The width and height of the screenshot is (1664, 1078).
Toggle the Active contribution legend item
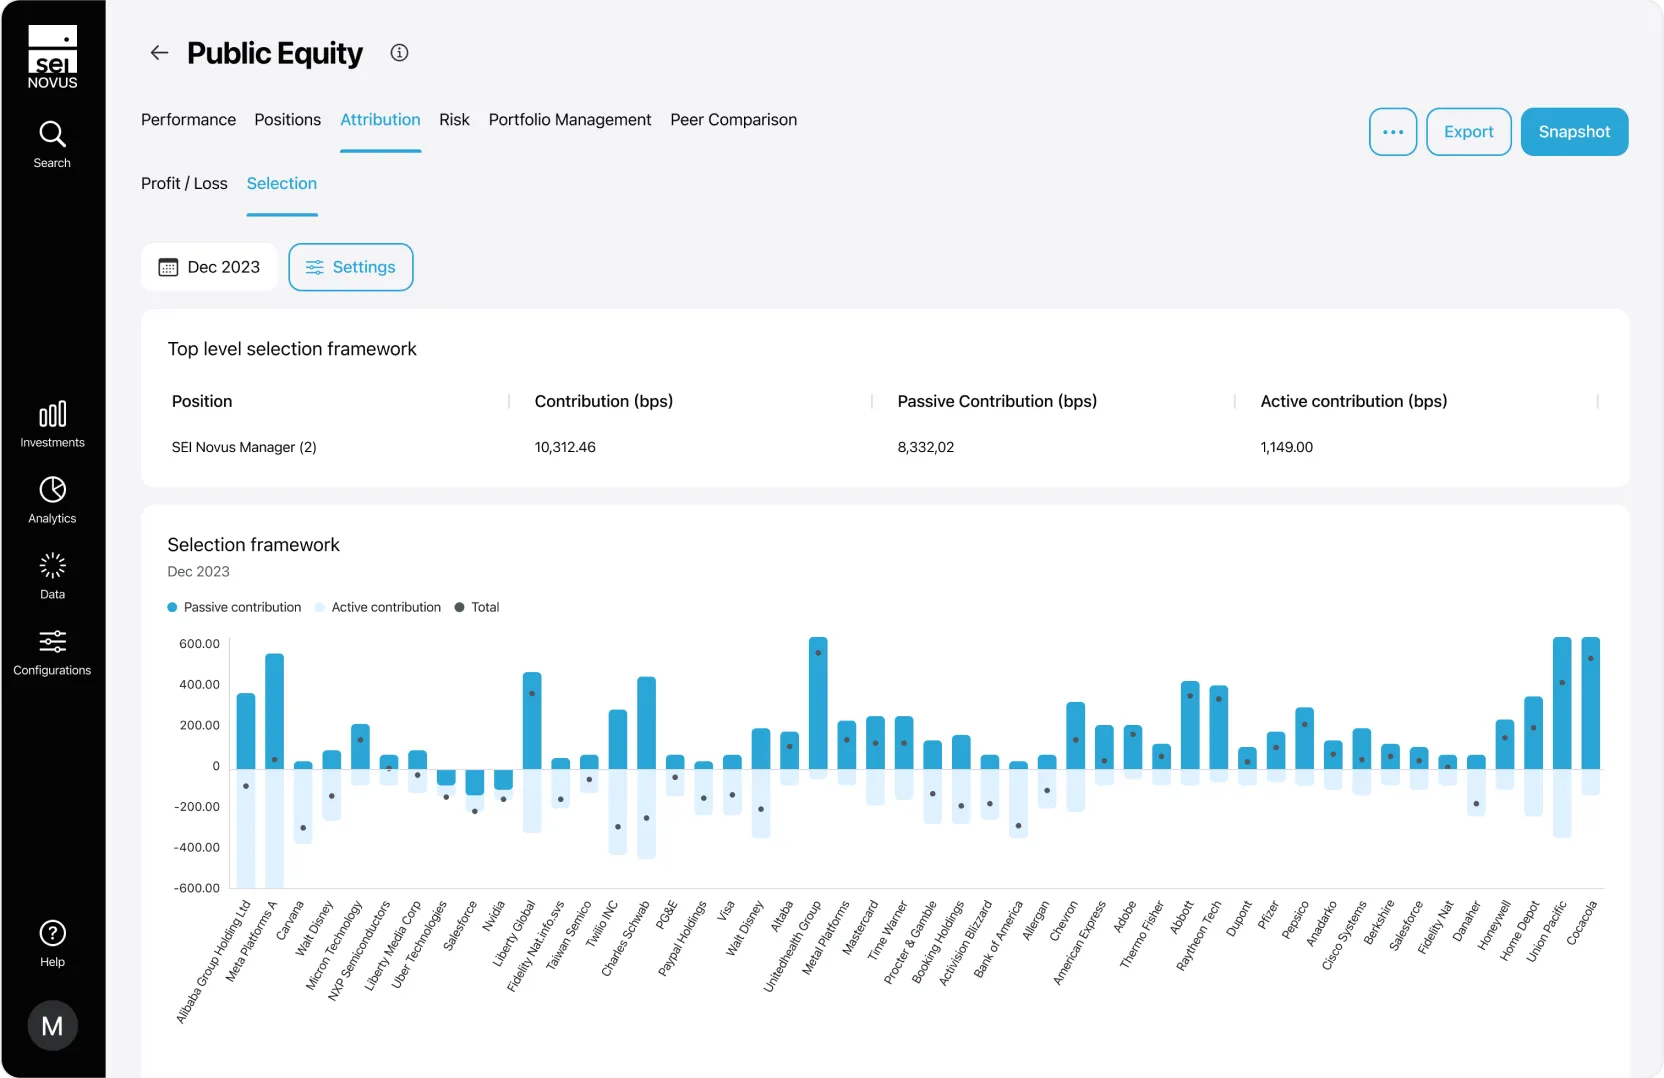[x=378, y=607]
